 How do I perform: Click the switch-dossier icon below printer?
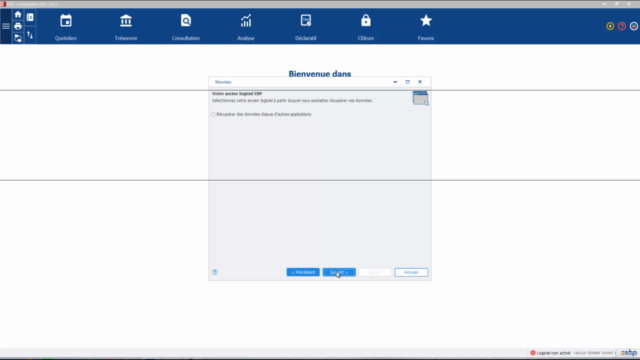click(x=18, y=38)
